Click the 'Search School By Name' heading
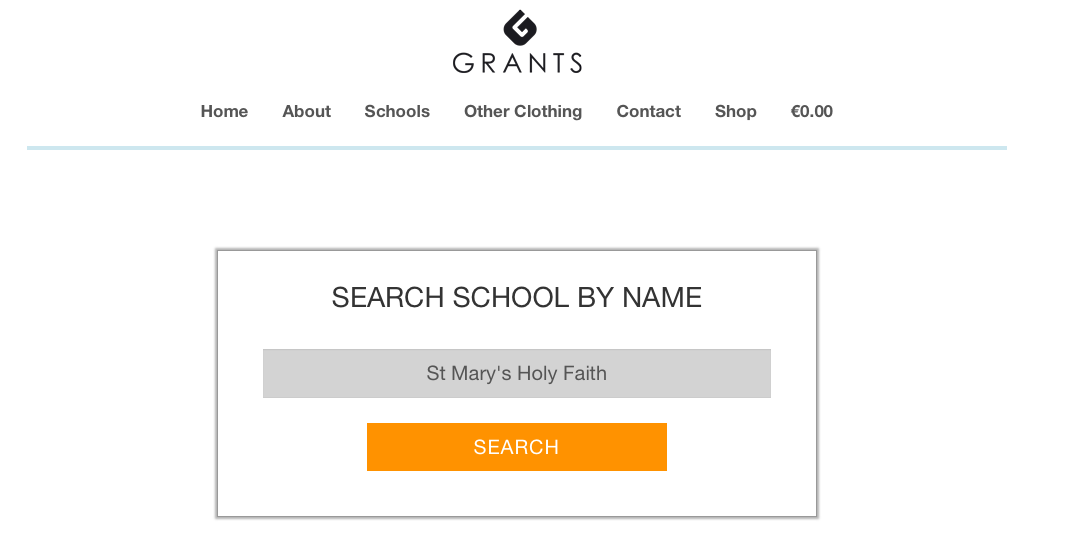Image resolution: width=1066 pixels, height=556 pixels. tap(517, 298)
